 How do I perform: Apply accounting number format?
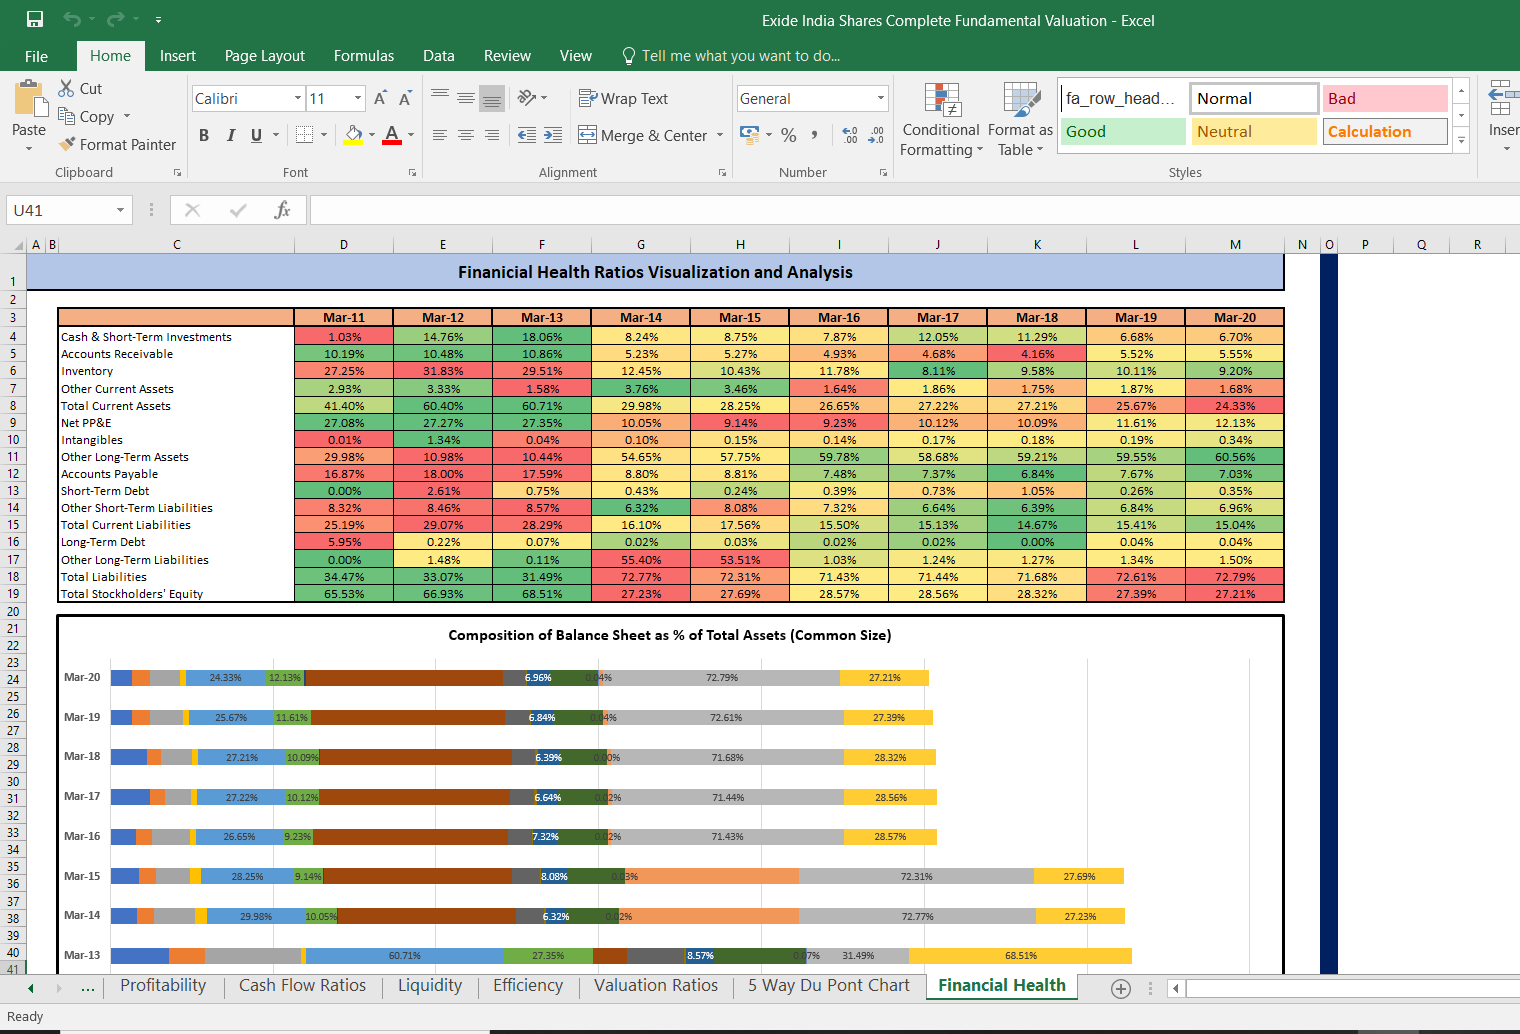[x=749, y=134]
